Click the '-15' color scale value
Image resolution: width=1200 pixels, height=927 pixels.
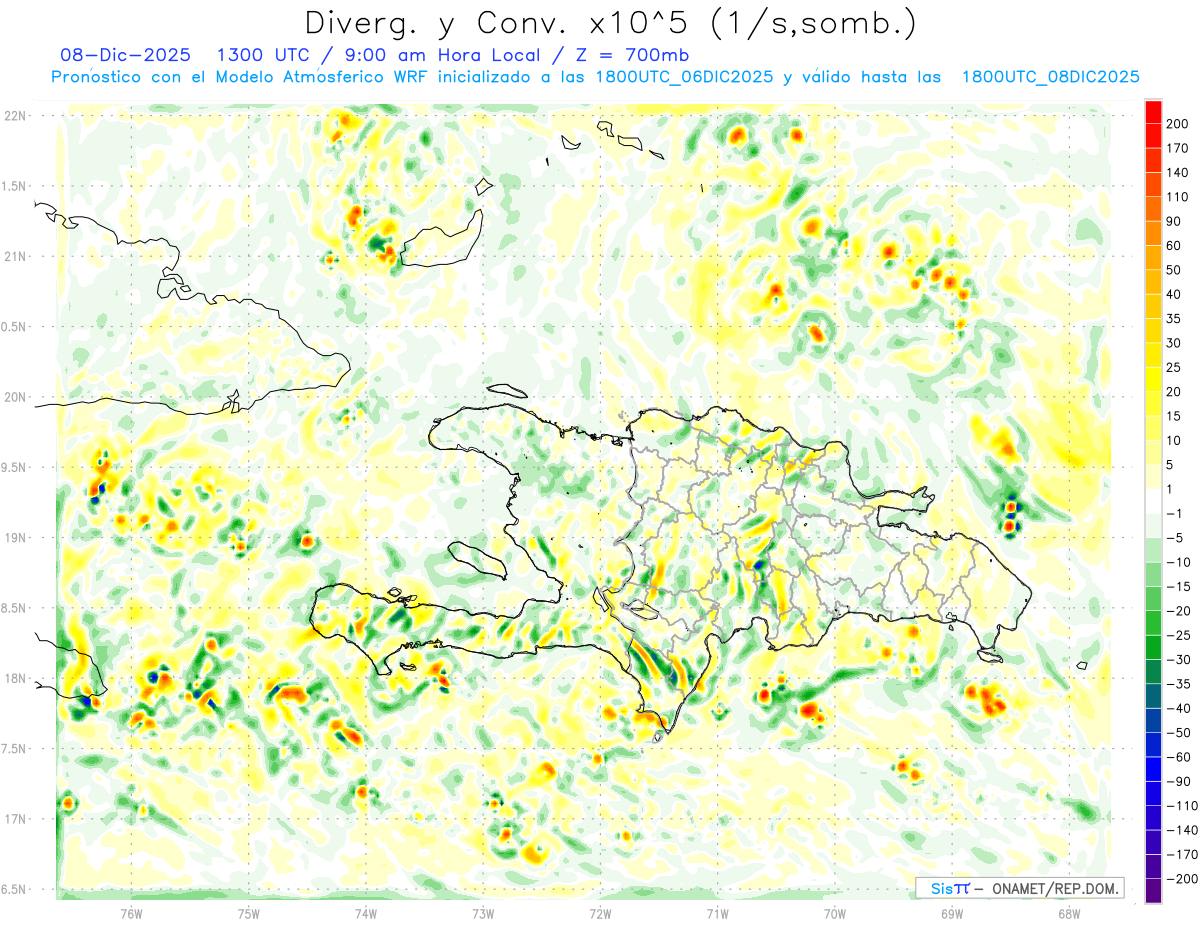1179,587
